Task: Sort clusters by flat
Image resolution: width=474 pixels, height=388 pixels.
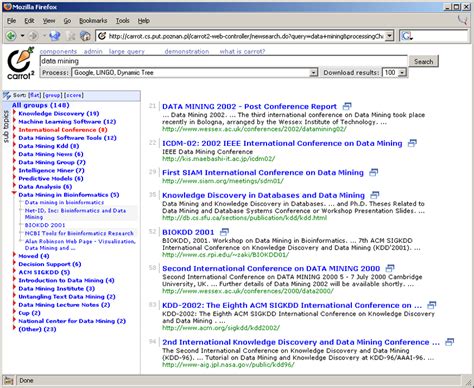Action: coord(35,95)
